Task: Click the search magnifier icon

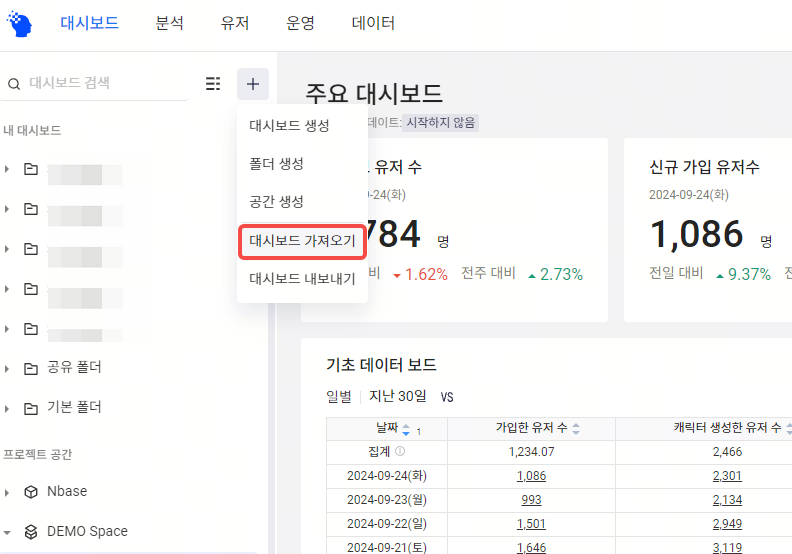Action: tap(14, 84)
